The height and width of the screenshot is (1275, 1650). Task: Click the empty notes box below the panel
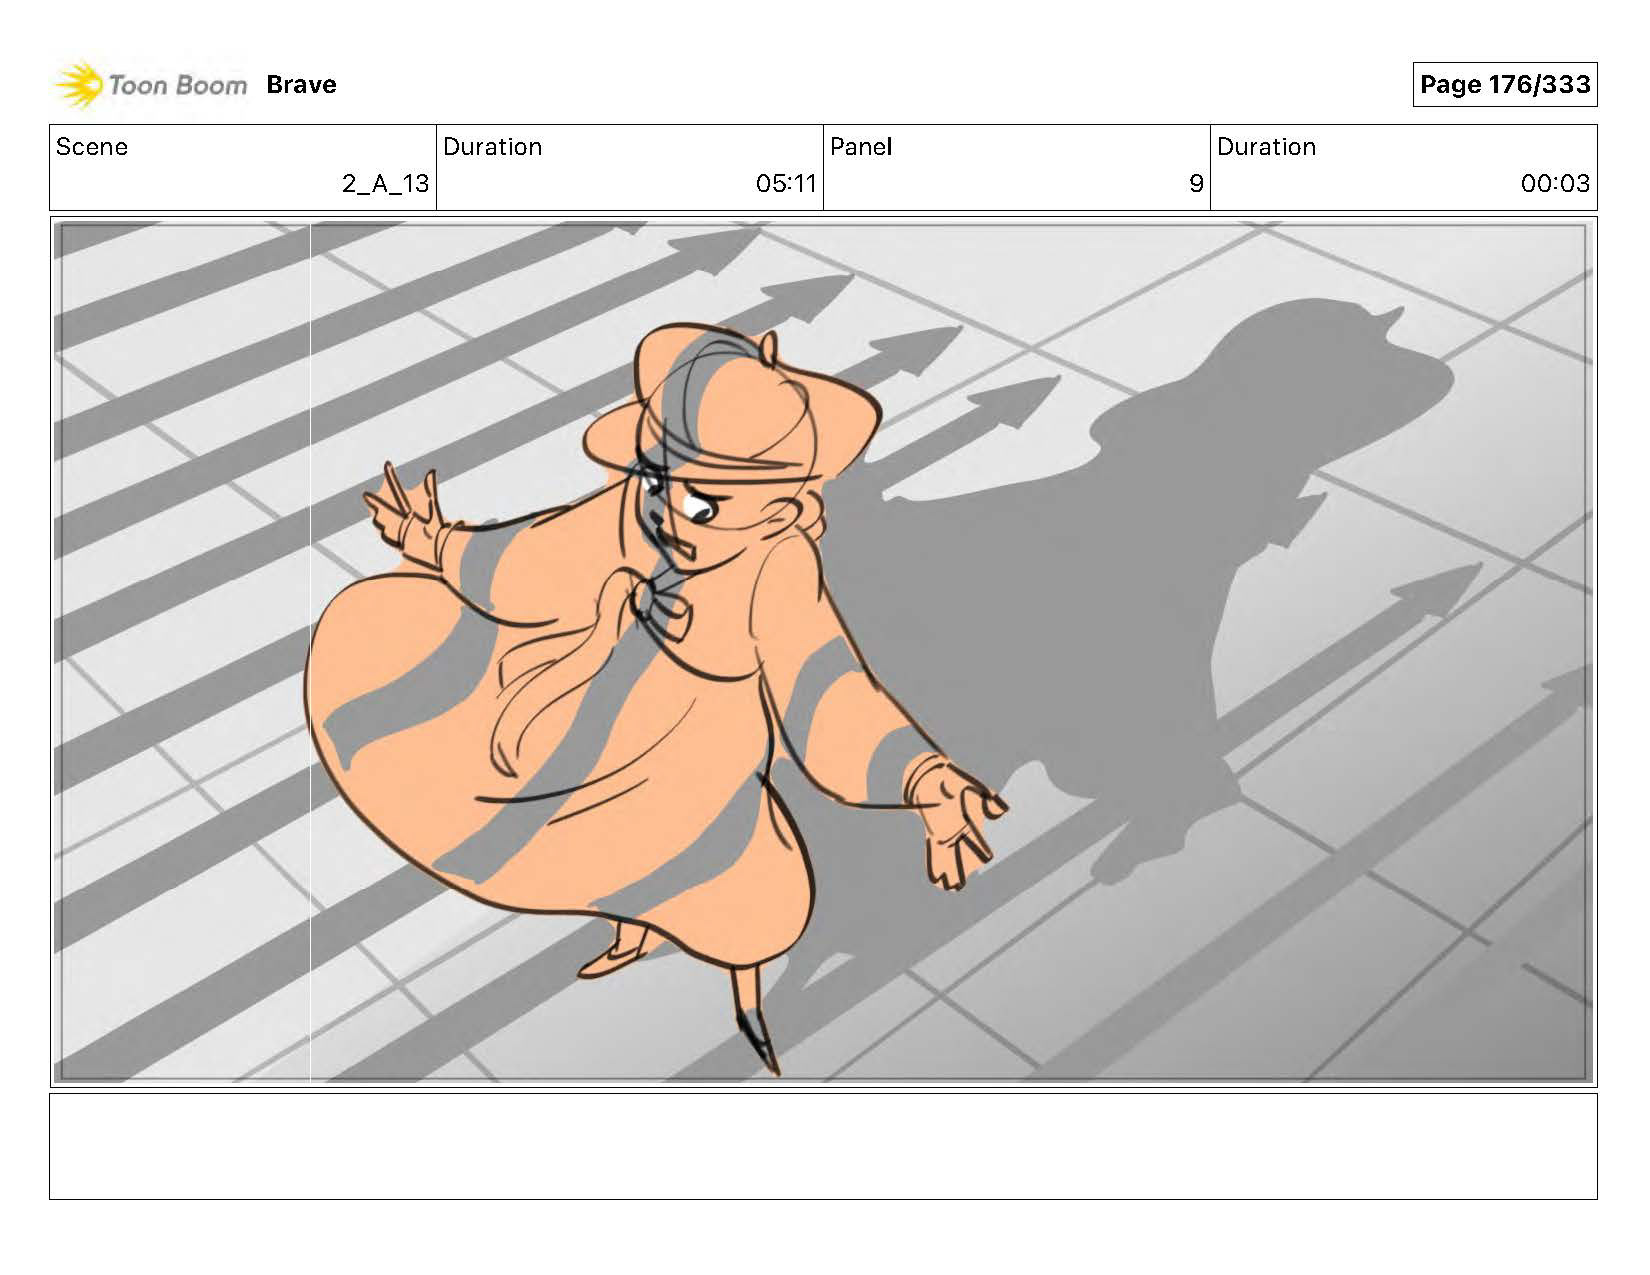tap(823, 1146)
